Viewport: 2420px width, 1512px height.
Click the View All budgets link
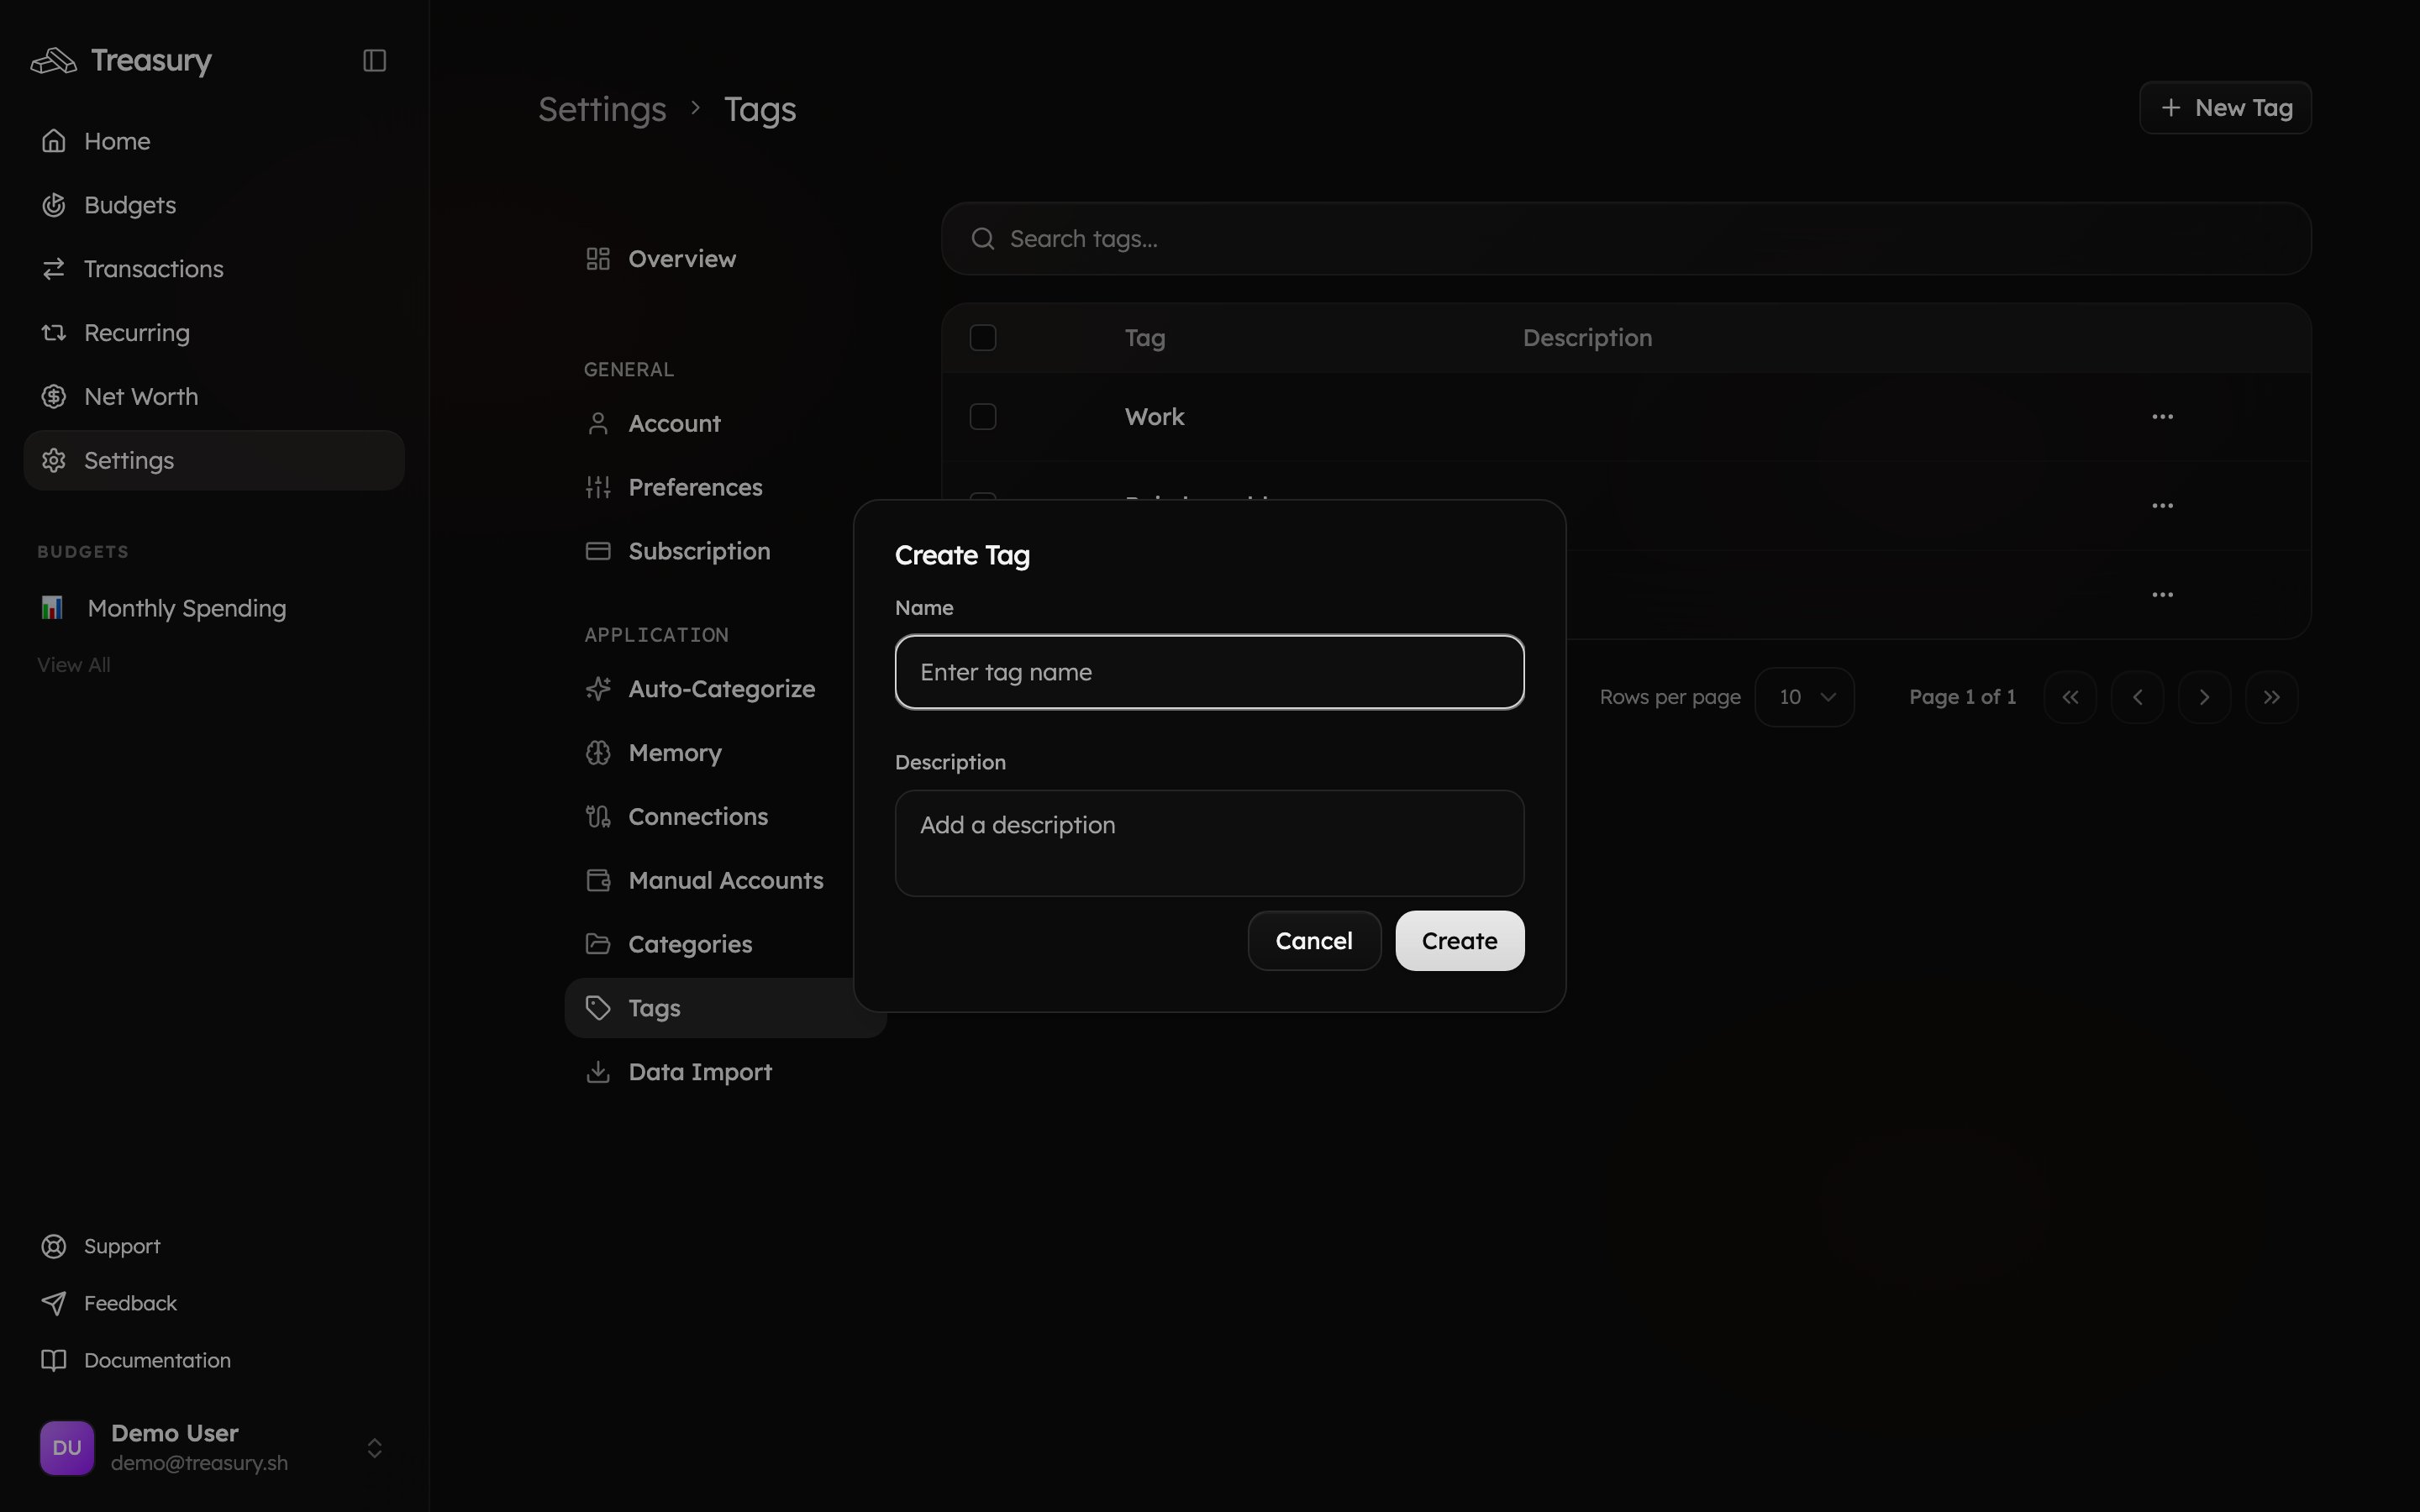(x=74, y=665)
